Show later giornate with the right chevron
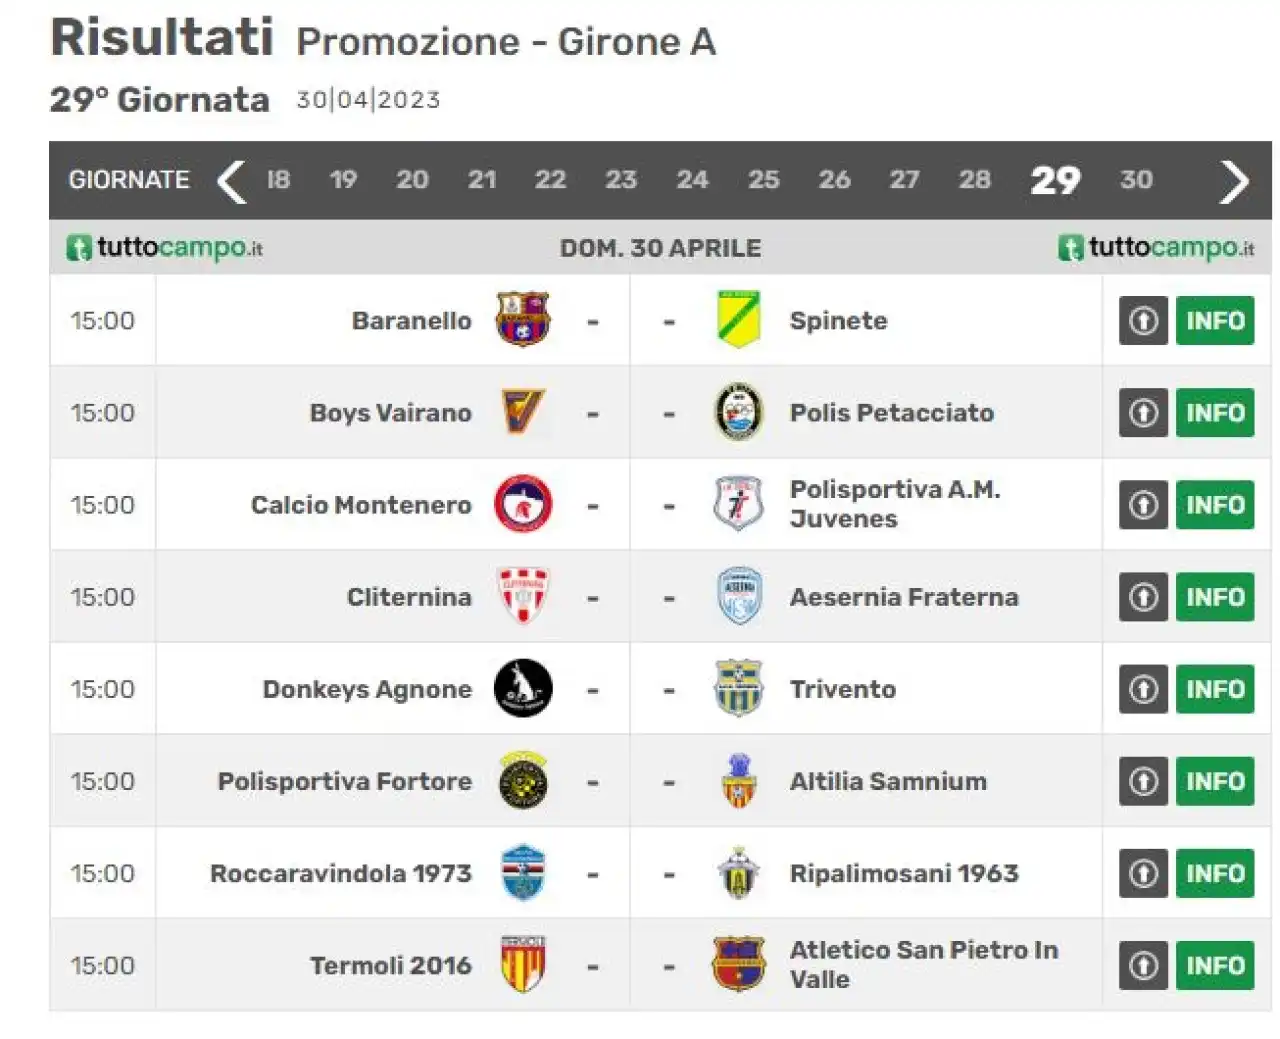 [x=1235, y=181]
